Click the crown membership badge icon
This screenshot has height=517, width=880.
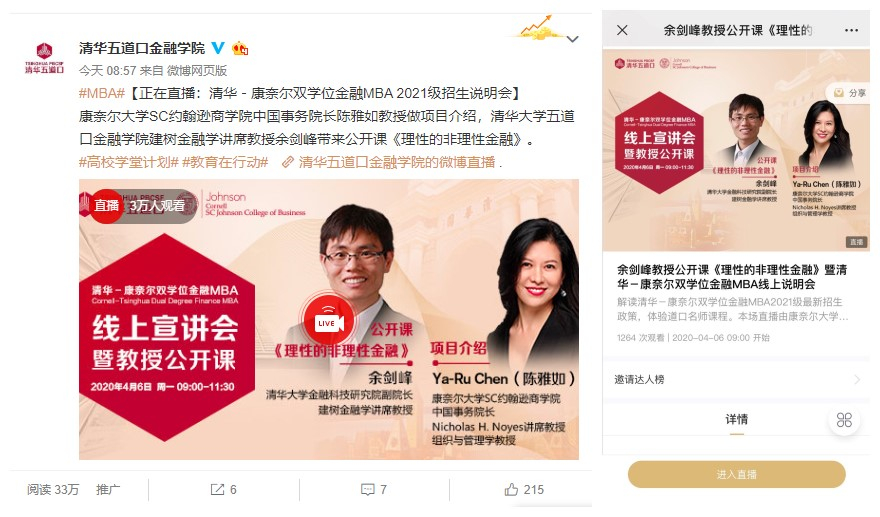pyautogui.click(x=240, y=48)
